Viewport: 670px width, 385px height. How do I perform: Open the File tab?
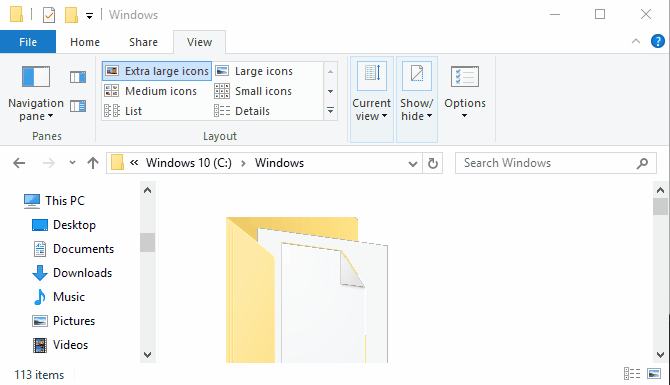point(28,42)
